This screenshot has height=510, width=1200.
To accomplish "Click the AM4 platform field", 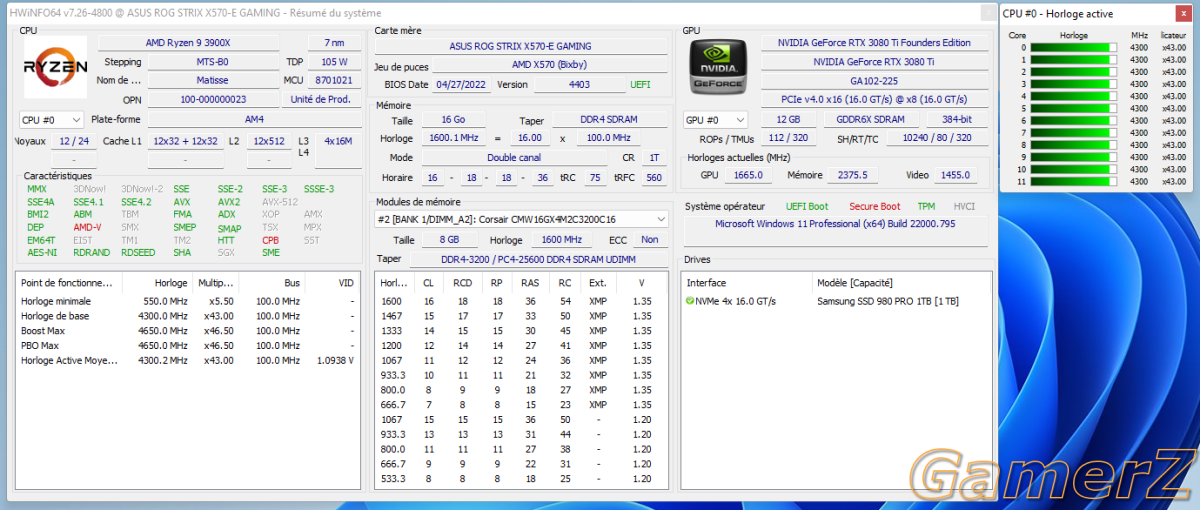I will (254, 120).
